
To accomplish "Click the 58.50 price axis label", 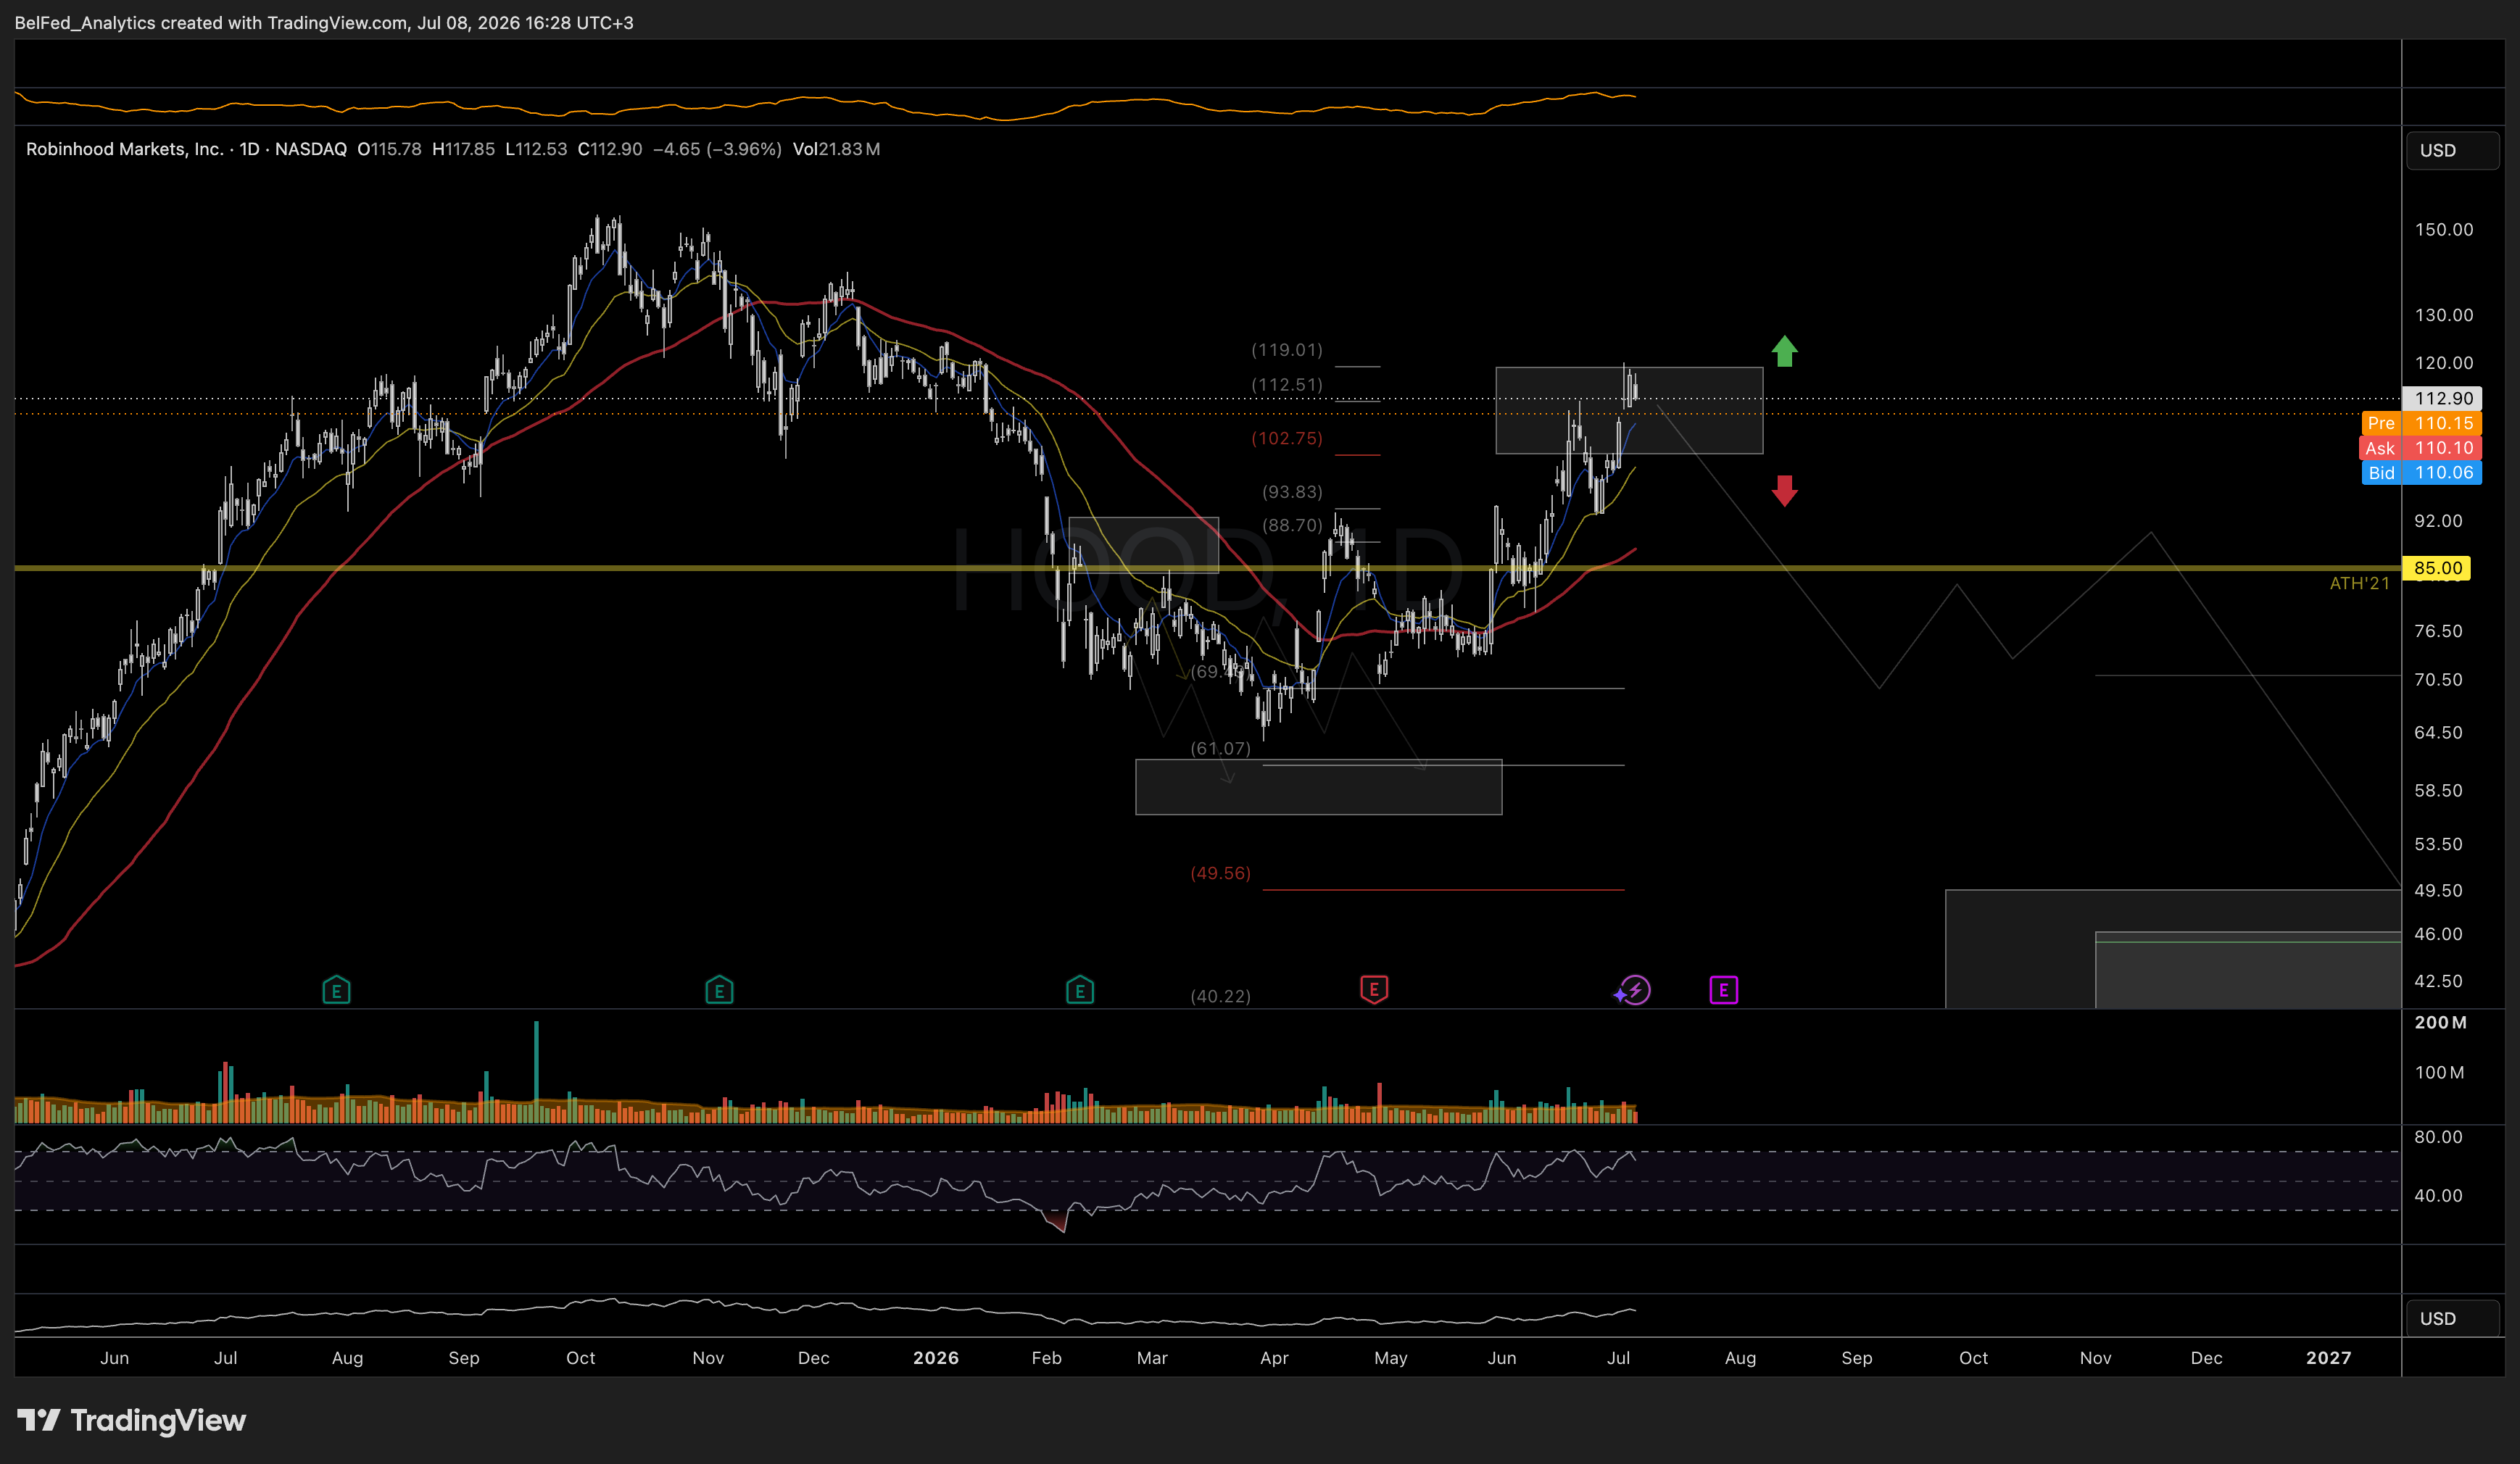I will (x=2438, y=791).
